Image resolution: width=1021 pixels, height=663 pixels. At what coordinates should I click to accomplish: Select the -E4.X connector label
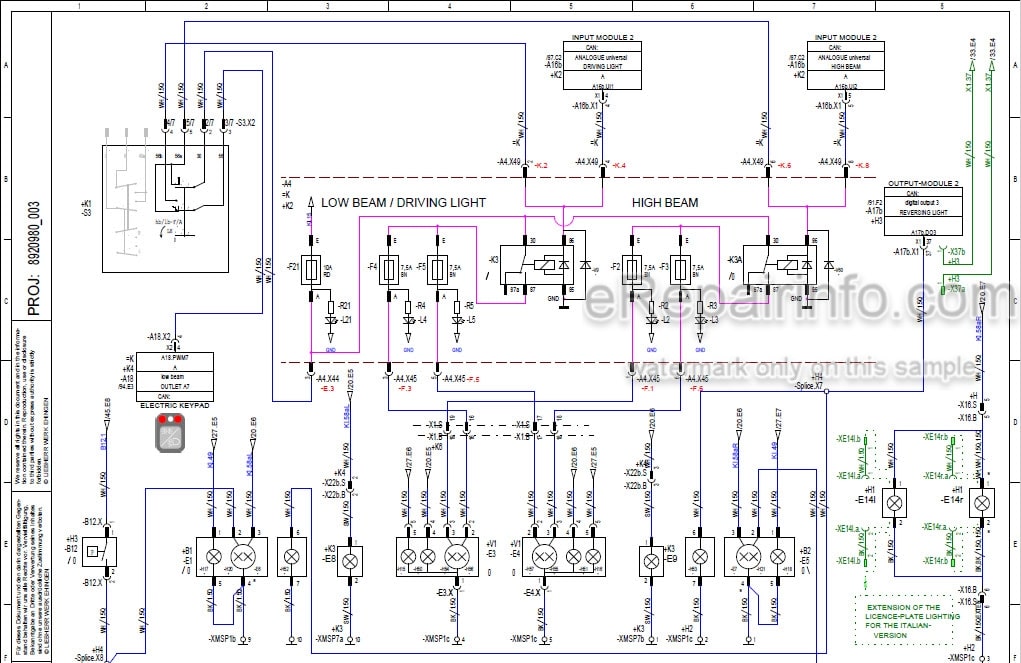(533, 593)
